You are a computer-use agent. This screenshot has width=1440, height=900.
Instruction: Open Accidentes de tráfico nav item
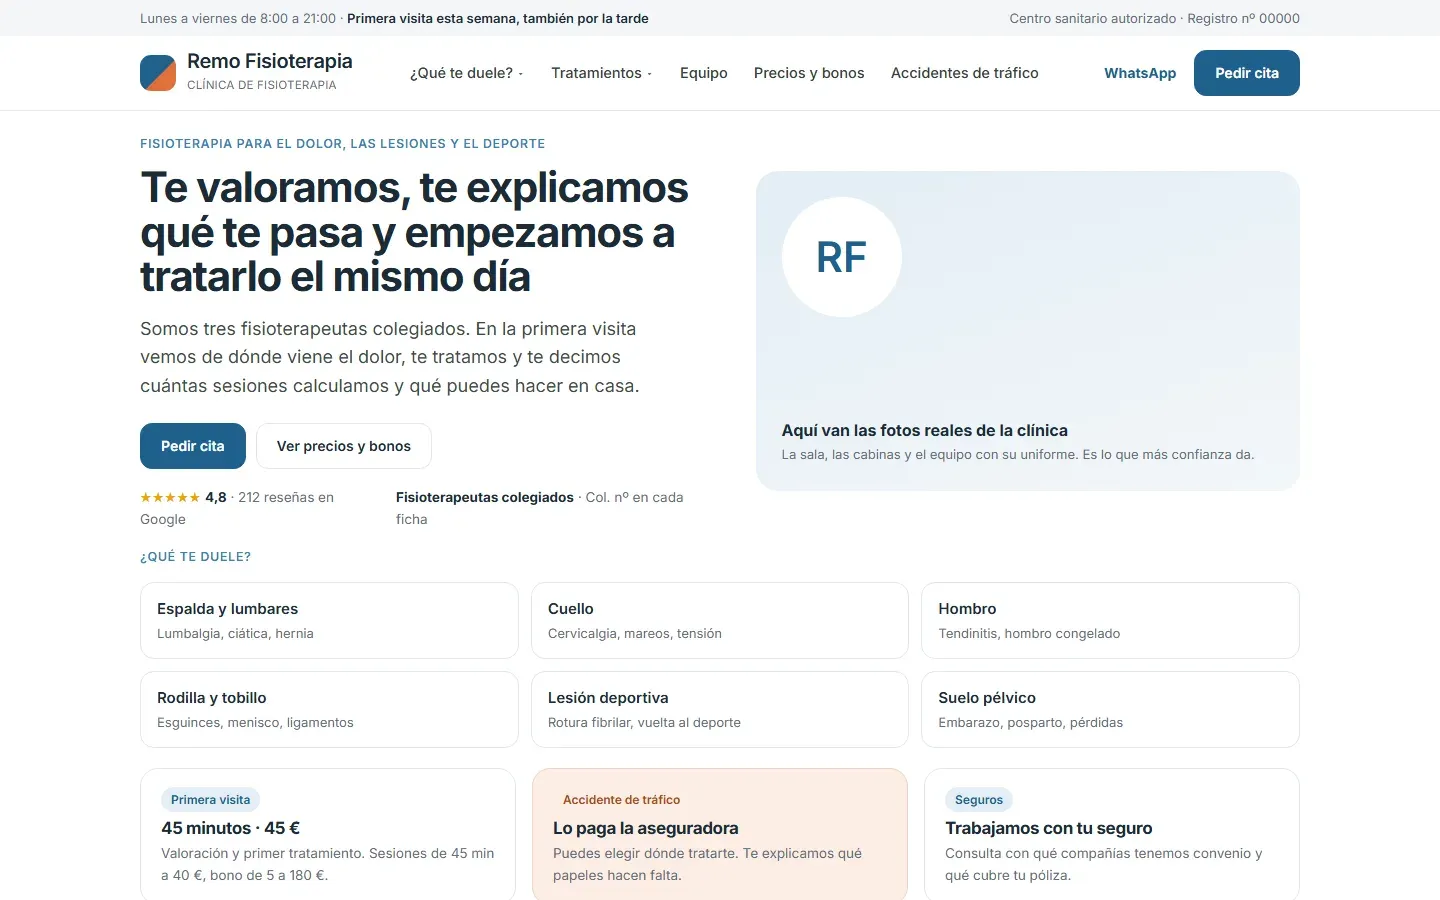965,73
